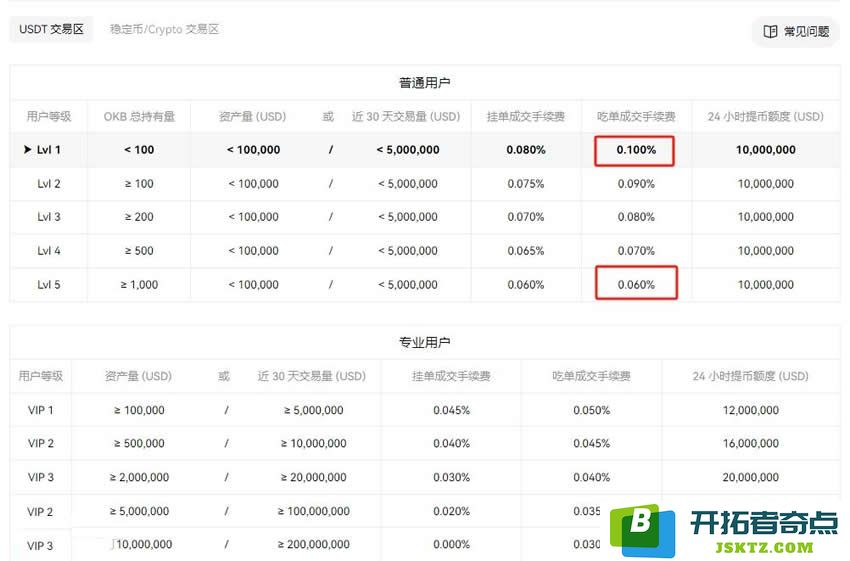Click the ≥ 20,000,000 volume cell
The width and height of the screenshot is (850, 561).
pos(313,478)
